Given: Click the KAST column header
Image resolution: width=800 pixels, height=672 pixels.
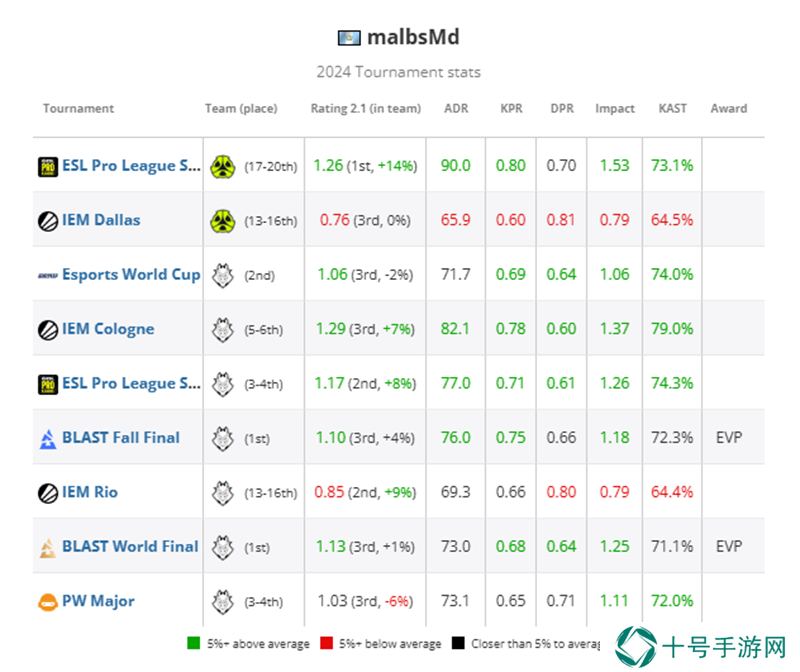Looking at the screenshot, I should tap(672, 109).
